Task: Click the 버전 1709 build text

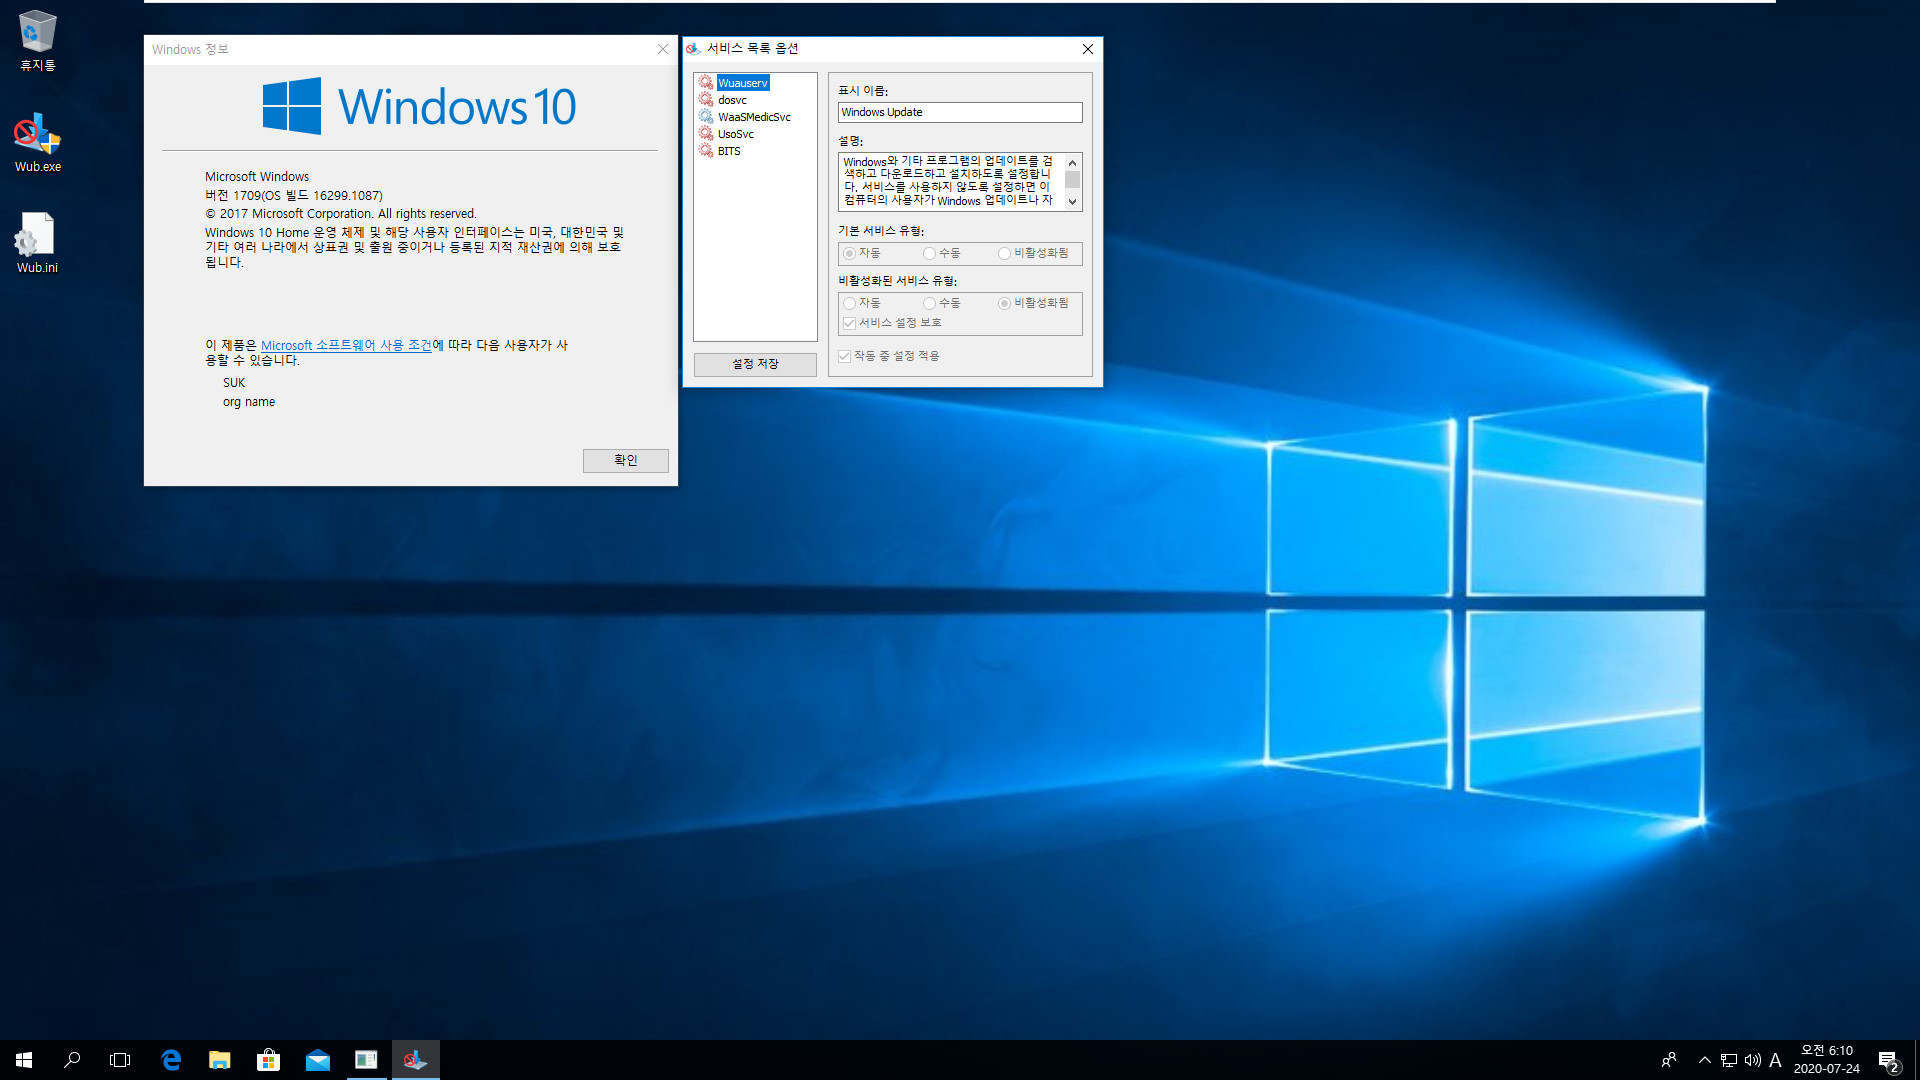Action: click(x=294, y=196)
